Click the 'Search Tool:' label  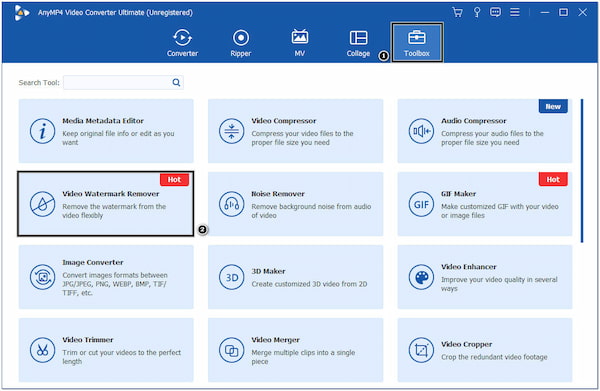click(x=39, y=83)
